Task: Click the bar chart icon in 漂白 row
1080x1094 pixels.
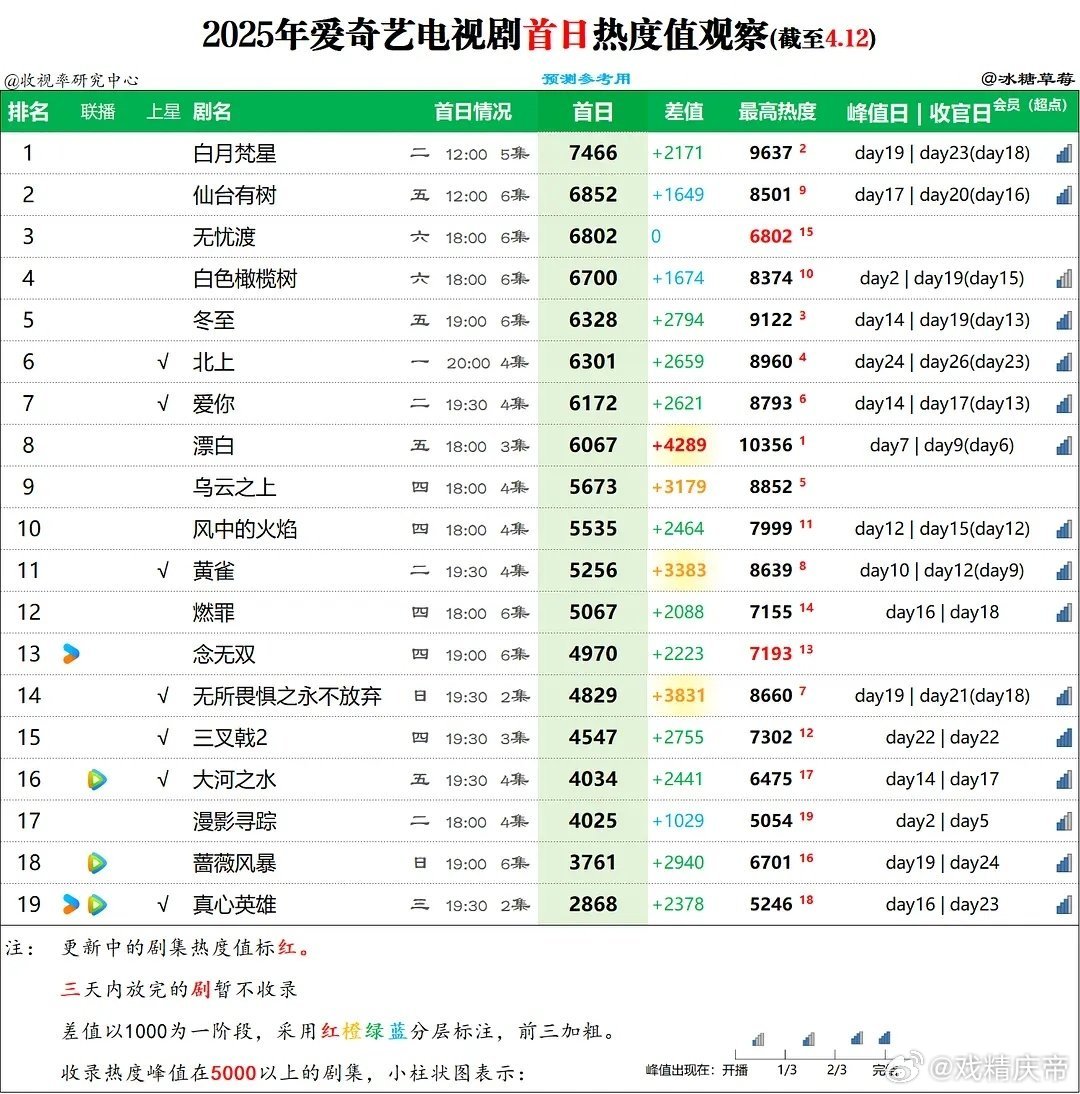Action: (1064, 446)
